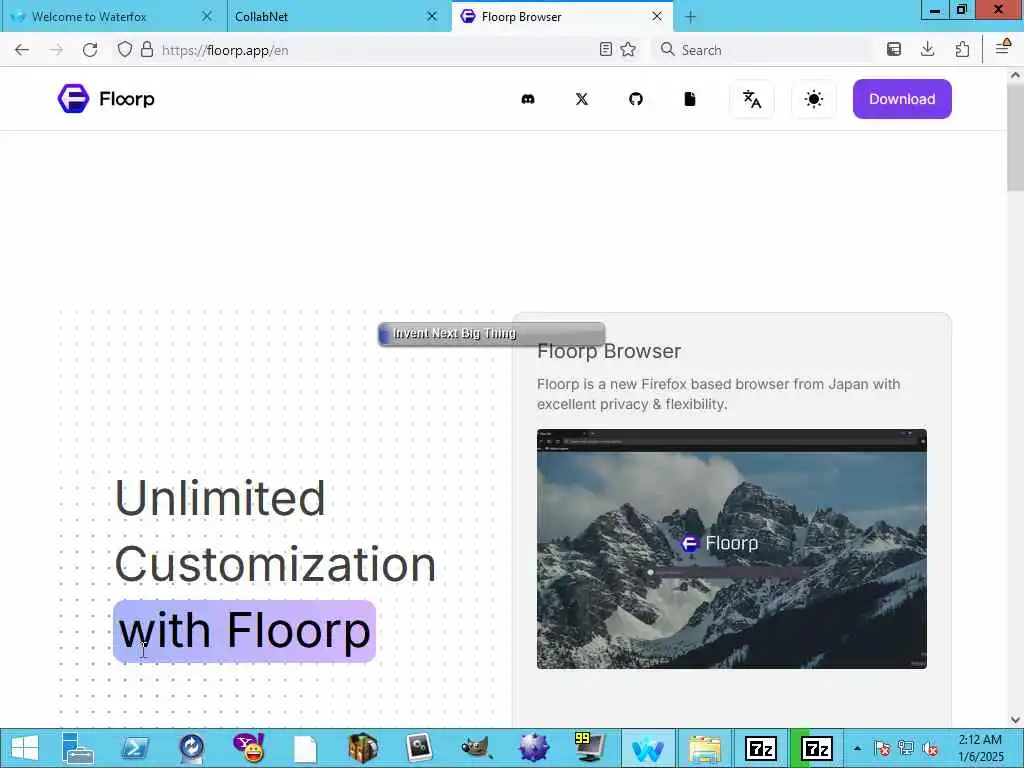Click scrollbar down arrow

1015,720
